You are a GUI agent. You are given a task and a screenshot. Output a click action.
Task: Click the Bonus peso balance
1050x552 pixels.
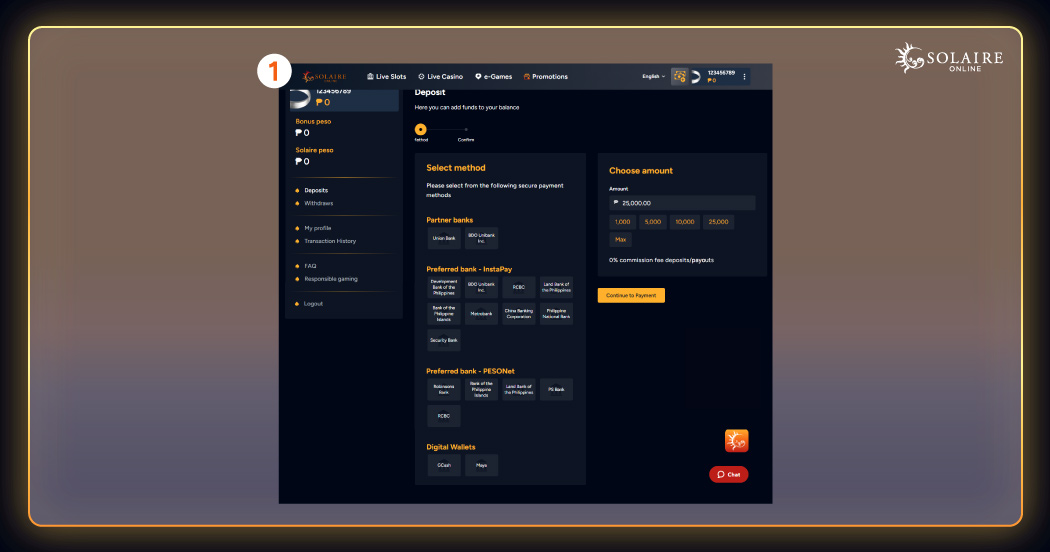pos(313,127)
